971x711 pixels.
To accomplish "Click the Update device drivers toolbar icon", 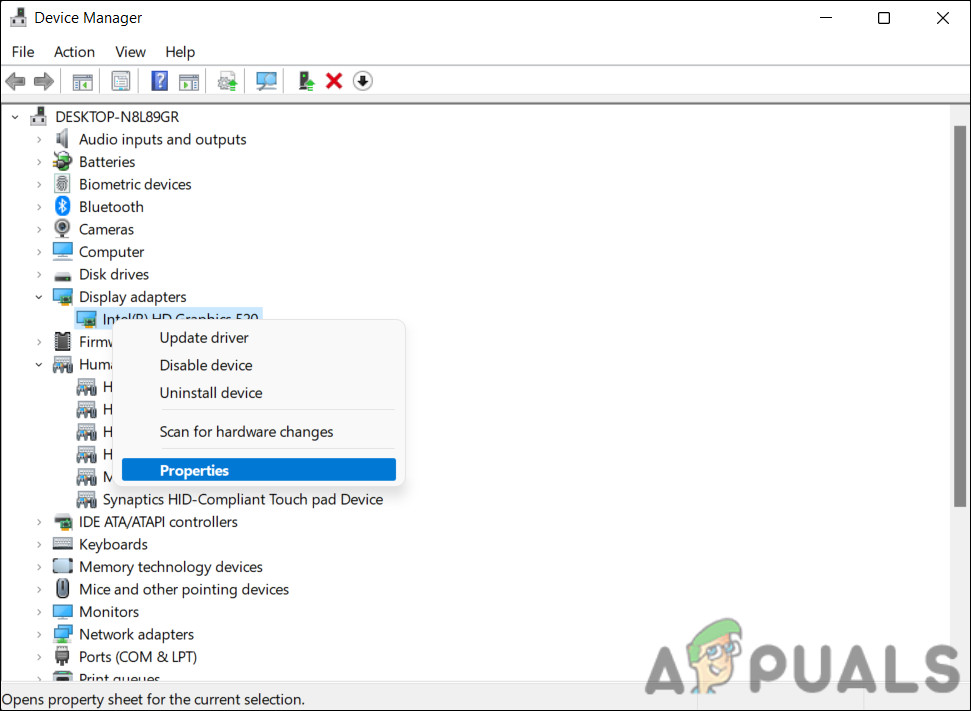I will [x=226, y=81].
